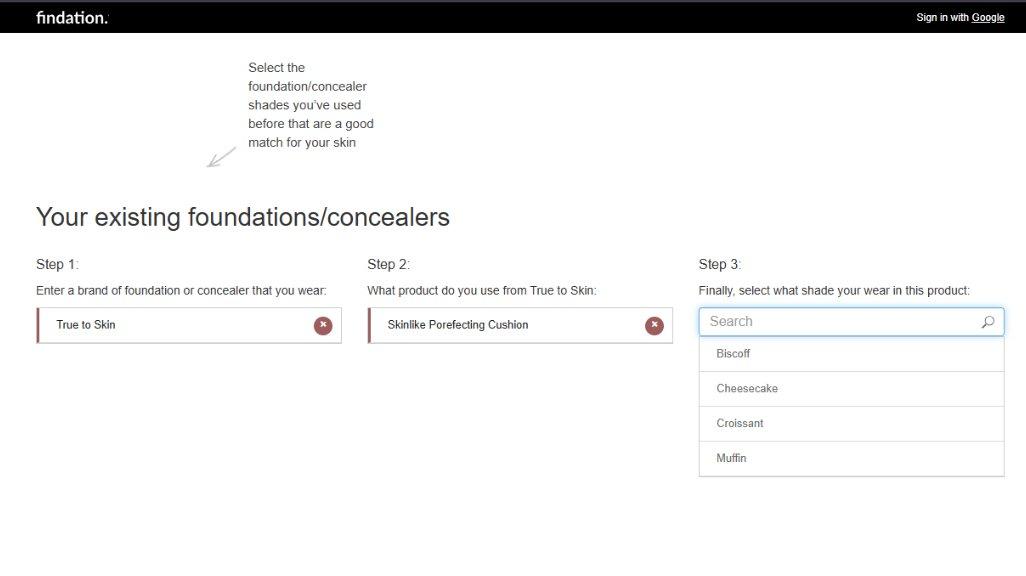This screenshot has width=1026, height=576.
Task: Click the findation logo
Action: tap(72, 17)
